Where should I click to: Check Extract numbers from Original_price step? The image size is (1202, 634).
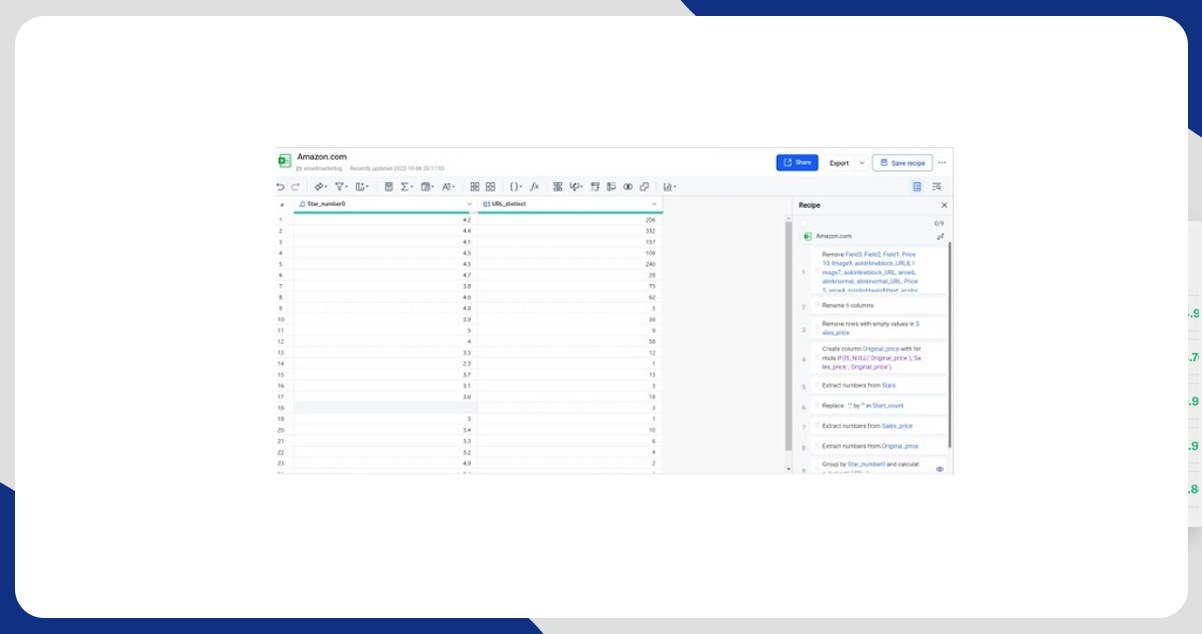817,446
